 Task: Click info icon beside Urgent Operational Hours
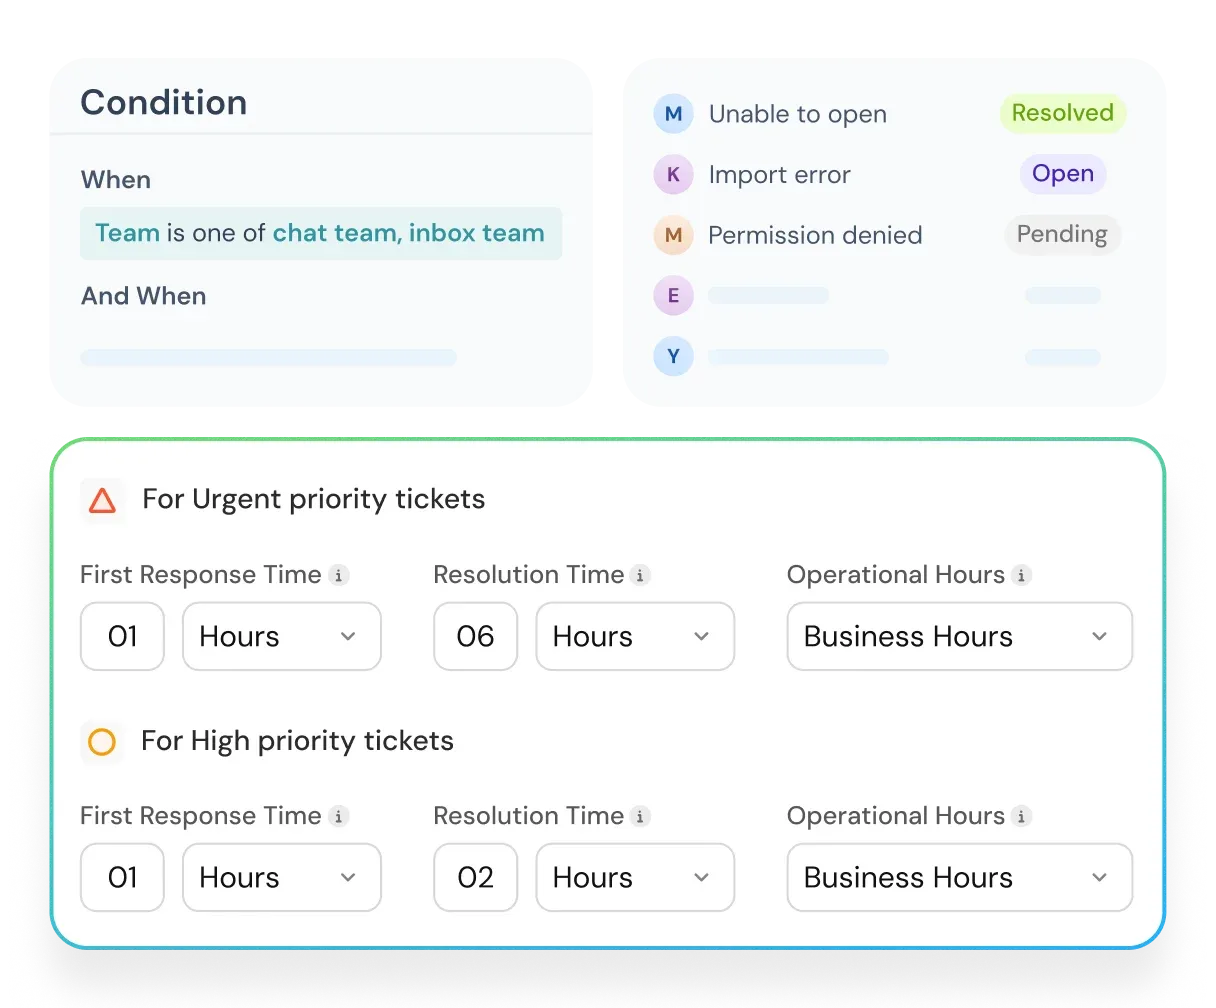tap(1021, 575)
